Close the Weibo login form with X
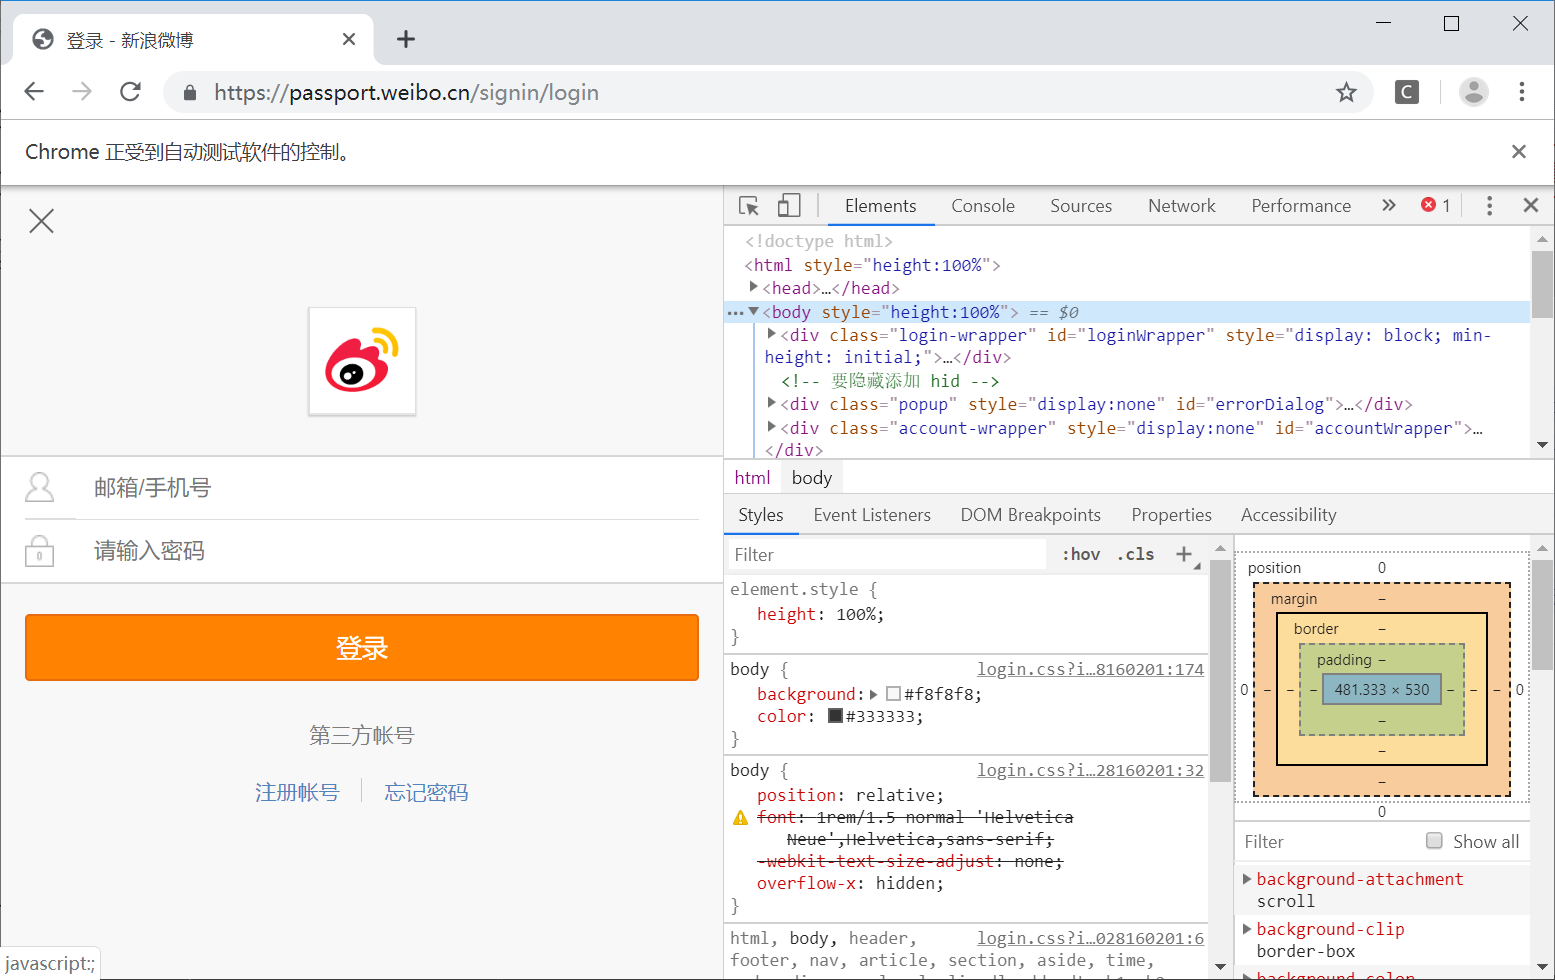The image size is (1555, 980). pyautogui.click(x=41, y=221)
